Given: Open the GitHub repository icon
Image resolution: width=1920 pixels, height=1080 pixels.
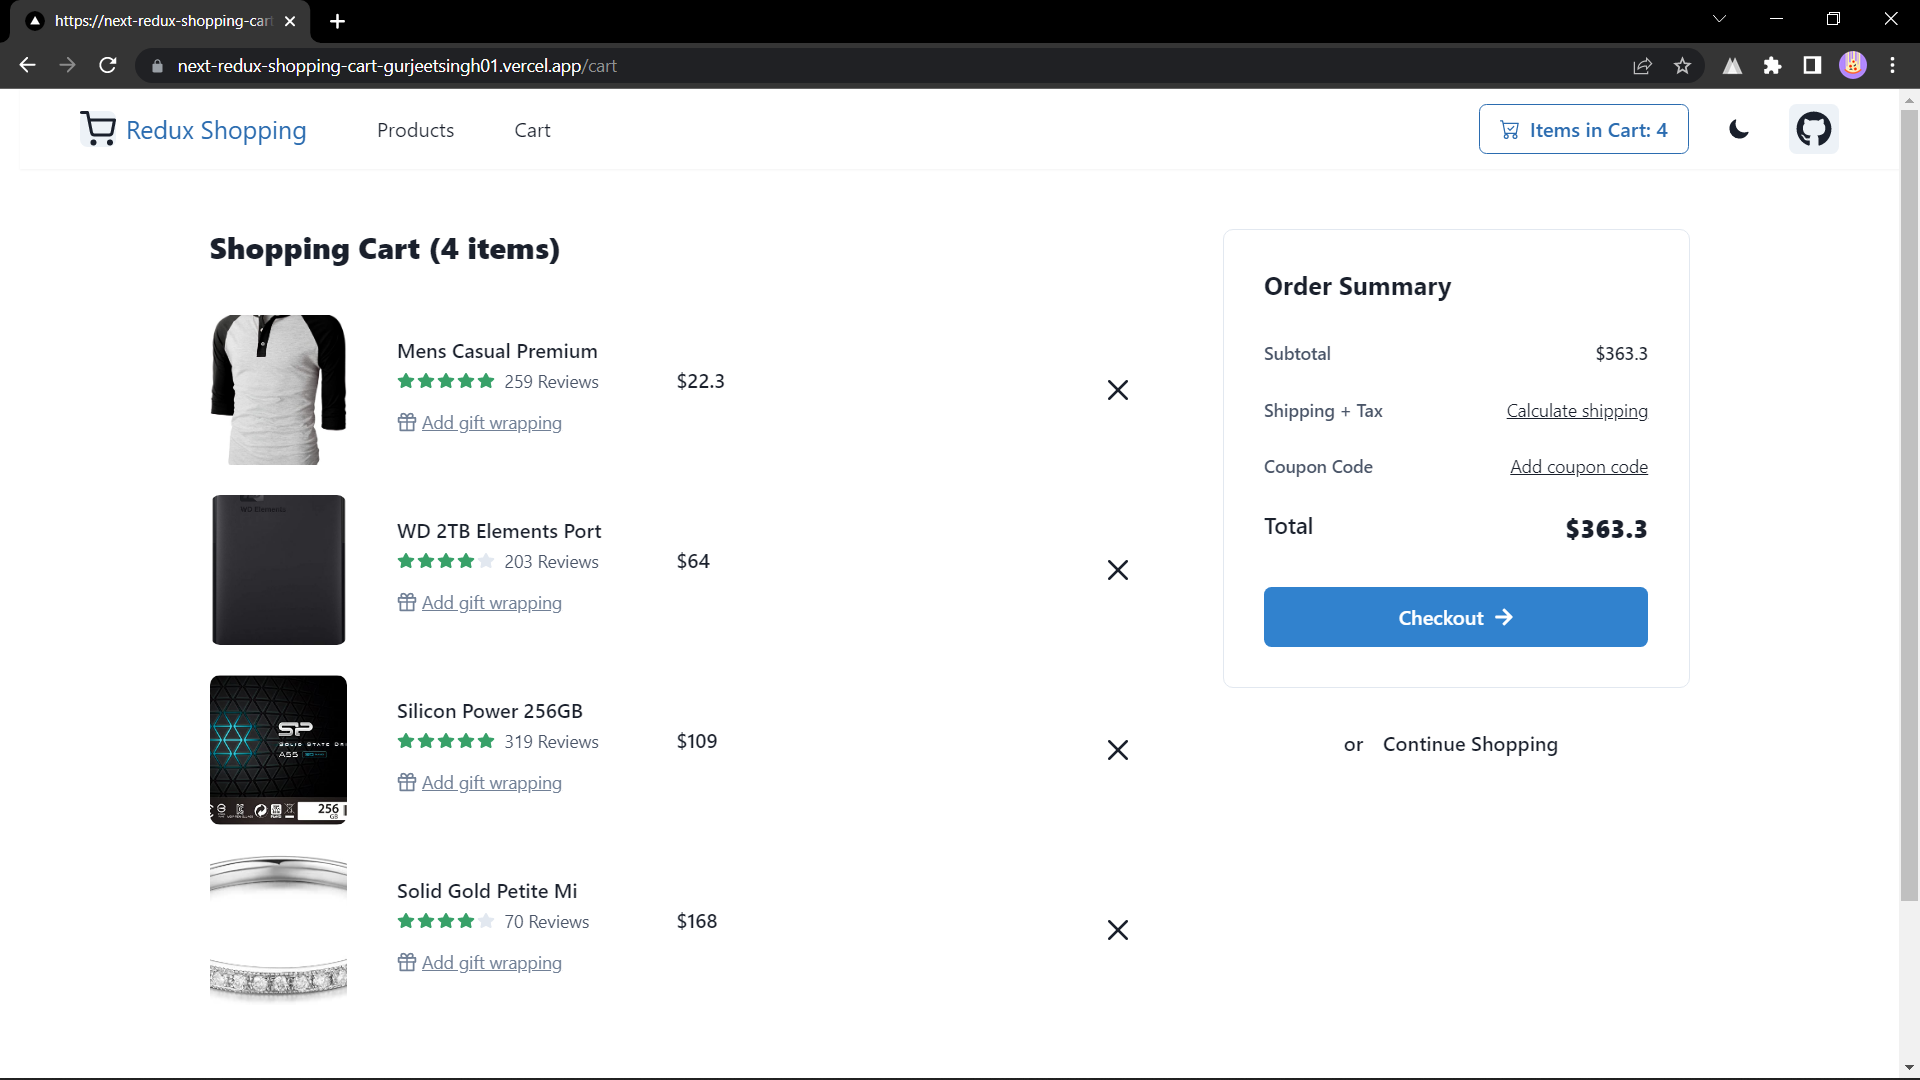Looking at the screenshot, I should pyautogui.click(x=1814, y=128).
